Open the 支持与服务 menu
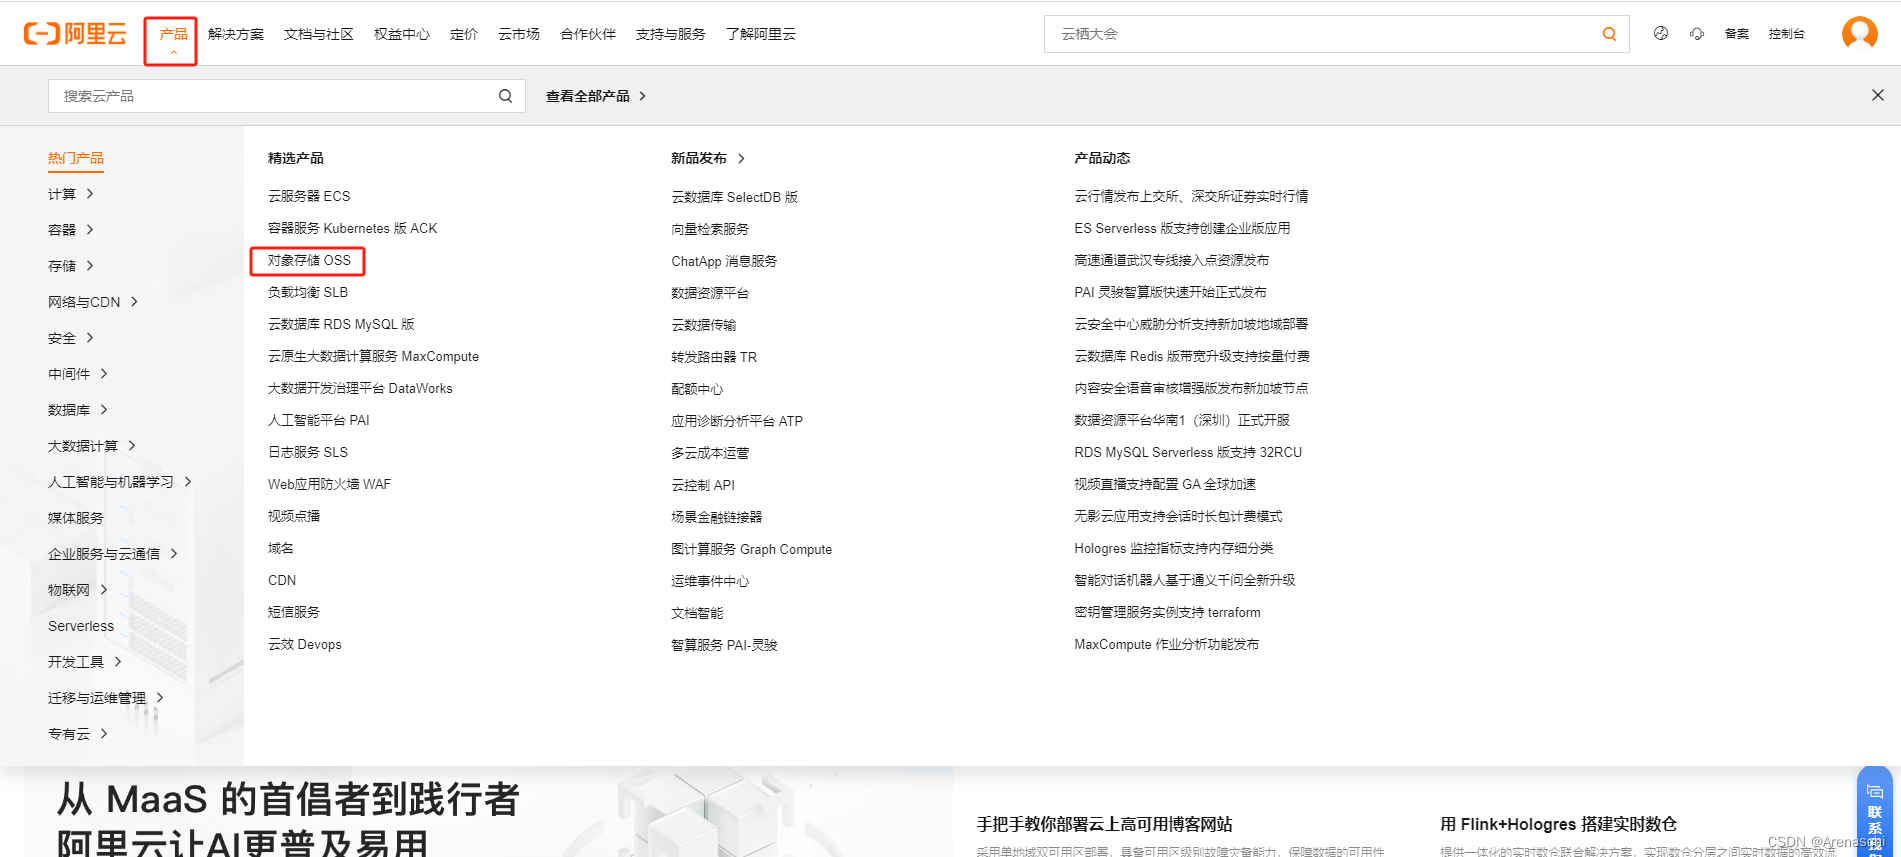This screenshot has height=857, width=1901. tap(671, 34)
